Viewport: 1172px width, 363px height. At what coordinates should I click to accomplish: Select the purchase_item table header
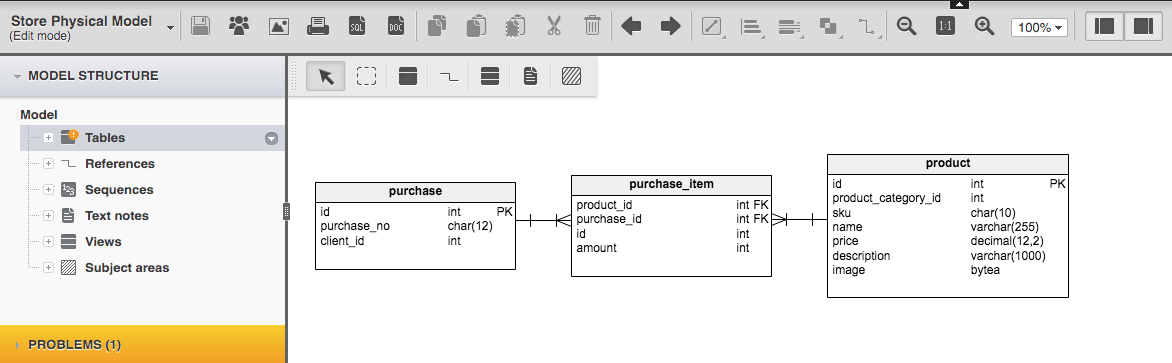[671, 184]
